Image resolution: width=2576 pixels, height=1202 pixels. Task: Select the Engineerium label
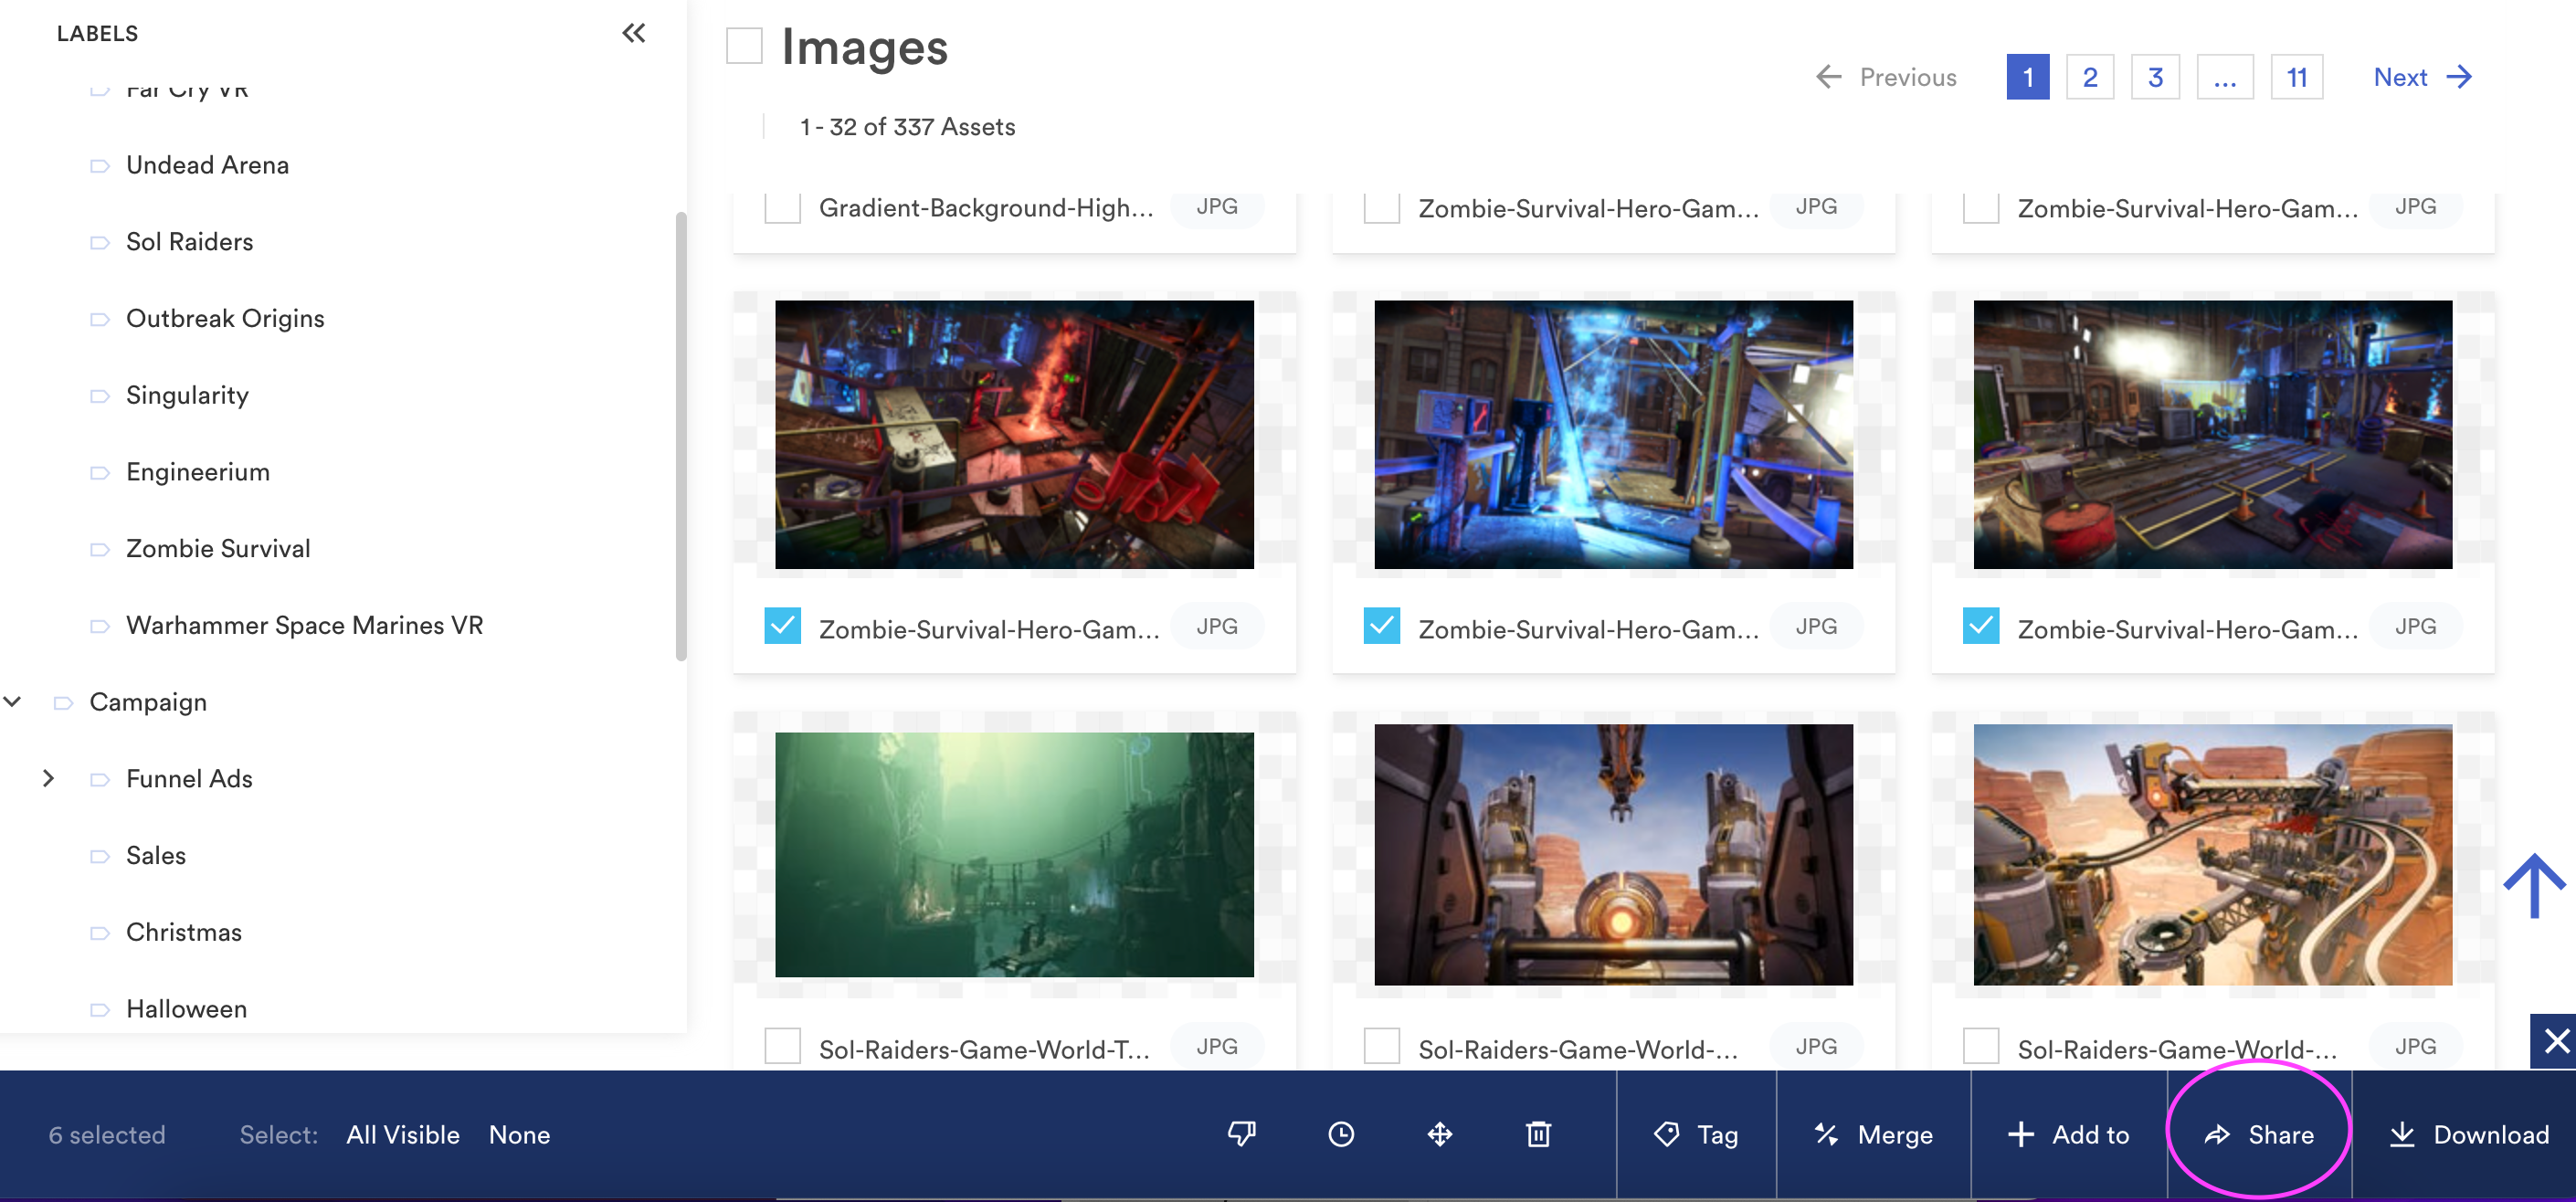click(198, 472)
